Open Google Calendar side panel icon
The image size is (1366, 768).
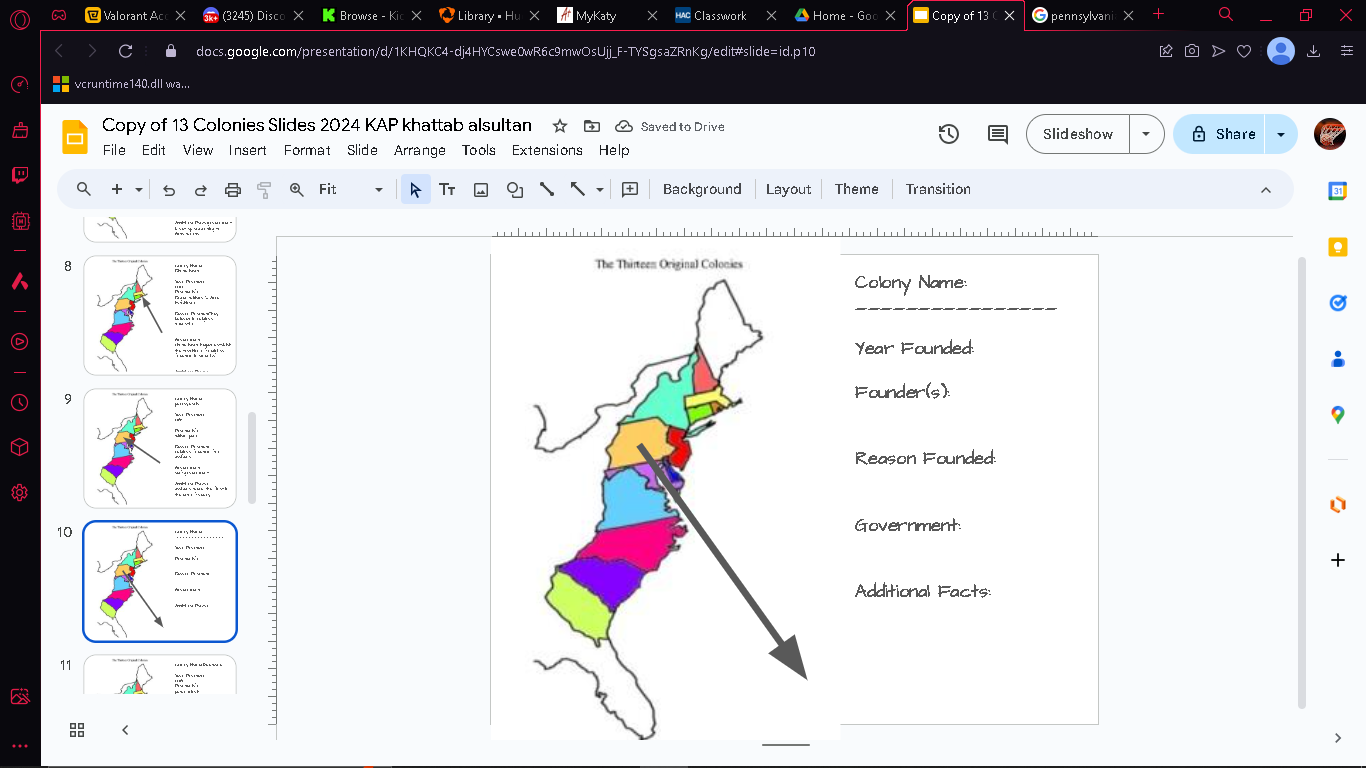(1338, 191)
